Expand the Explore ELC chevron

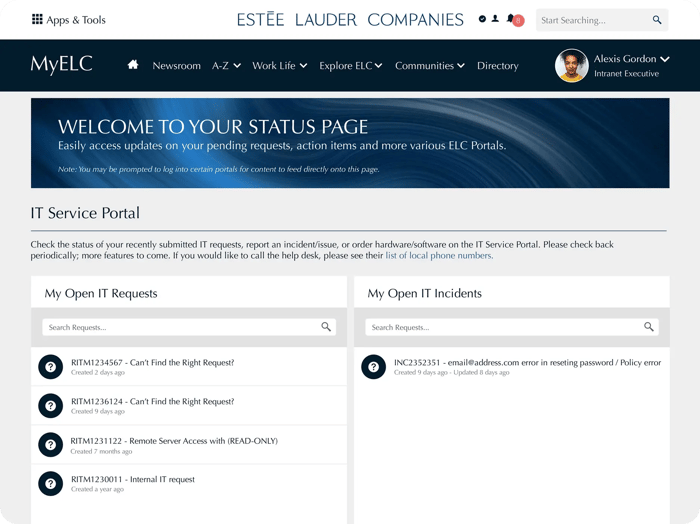[378, 66]
